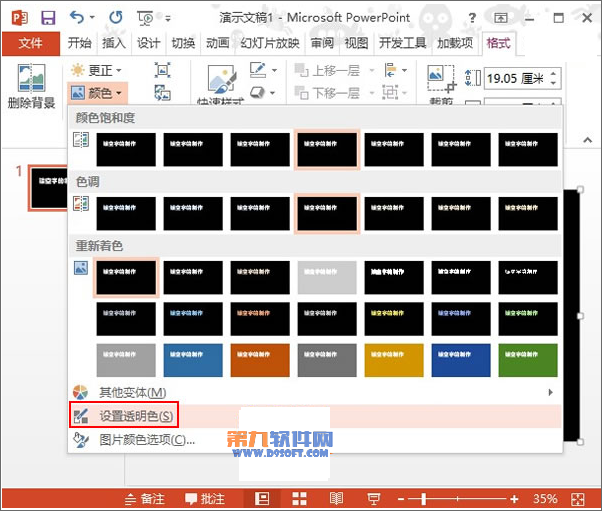Apply the orange light recolor swatch
602x511 pixels.
pos(260,360)
